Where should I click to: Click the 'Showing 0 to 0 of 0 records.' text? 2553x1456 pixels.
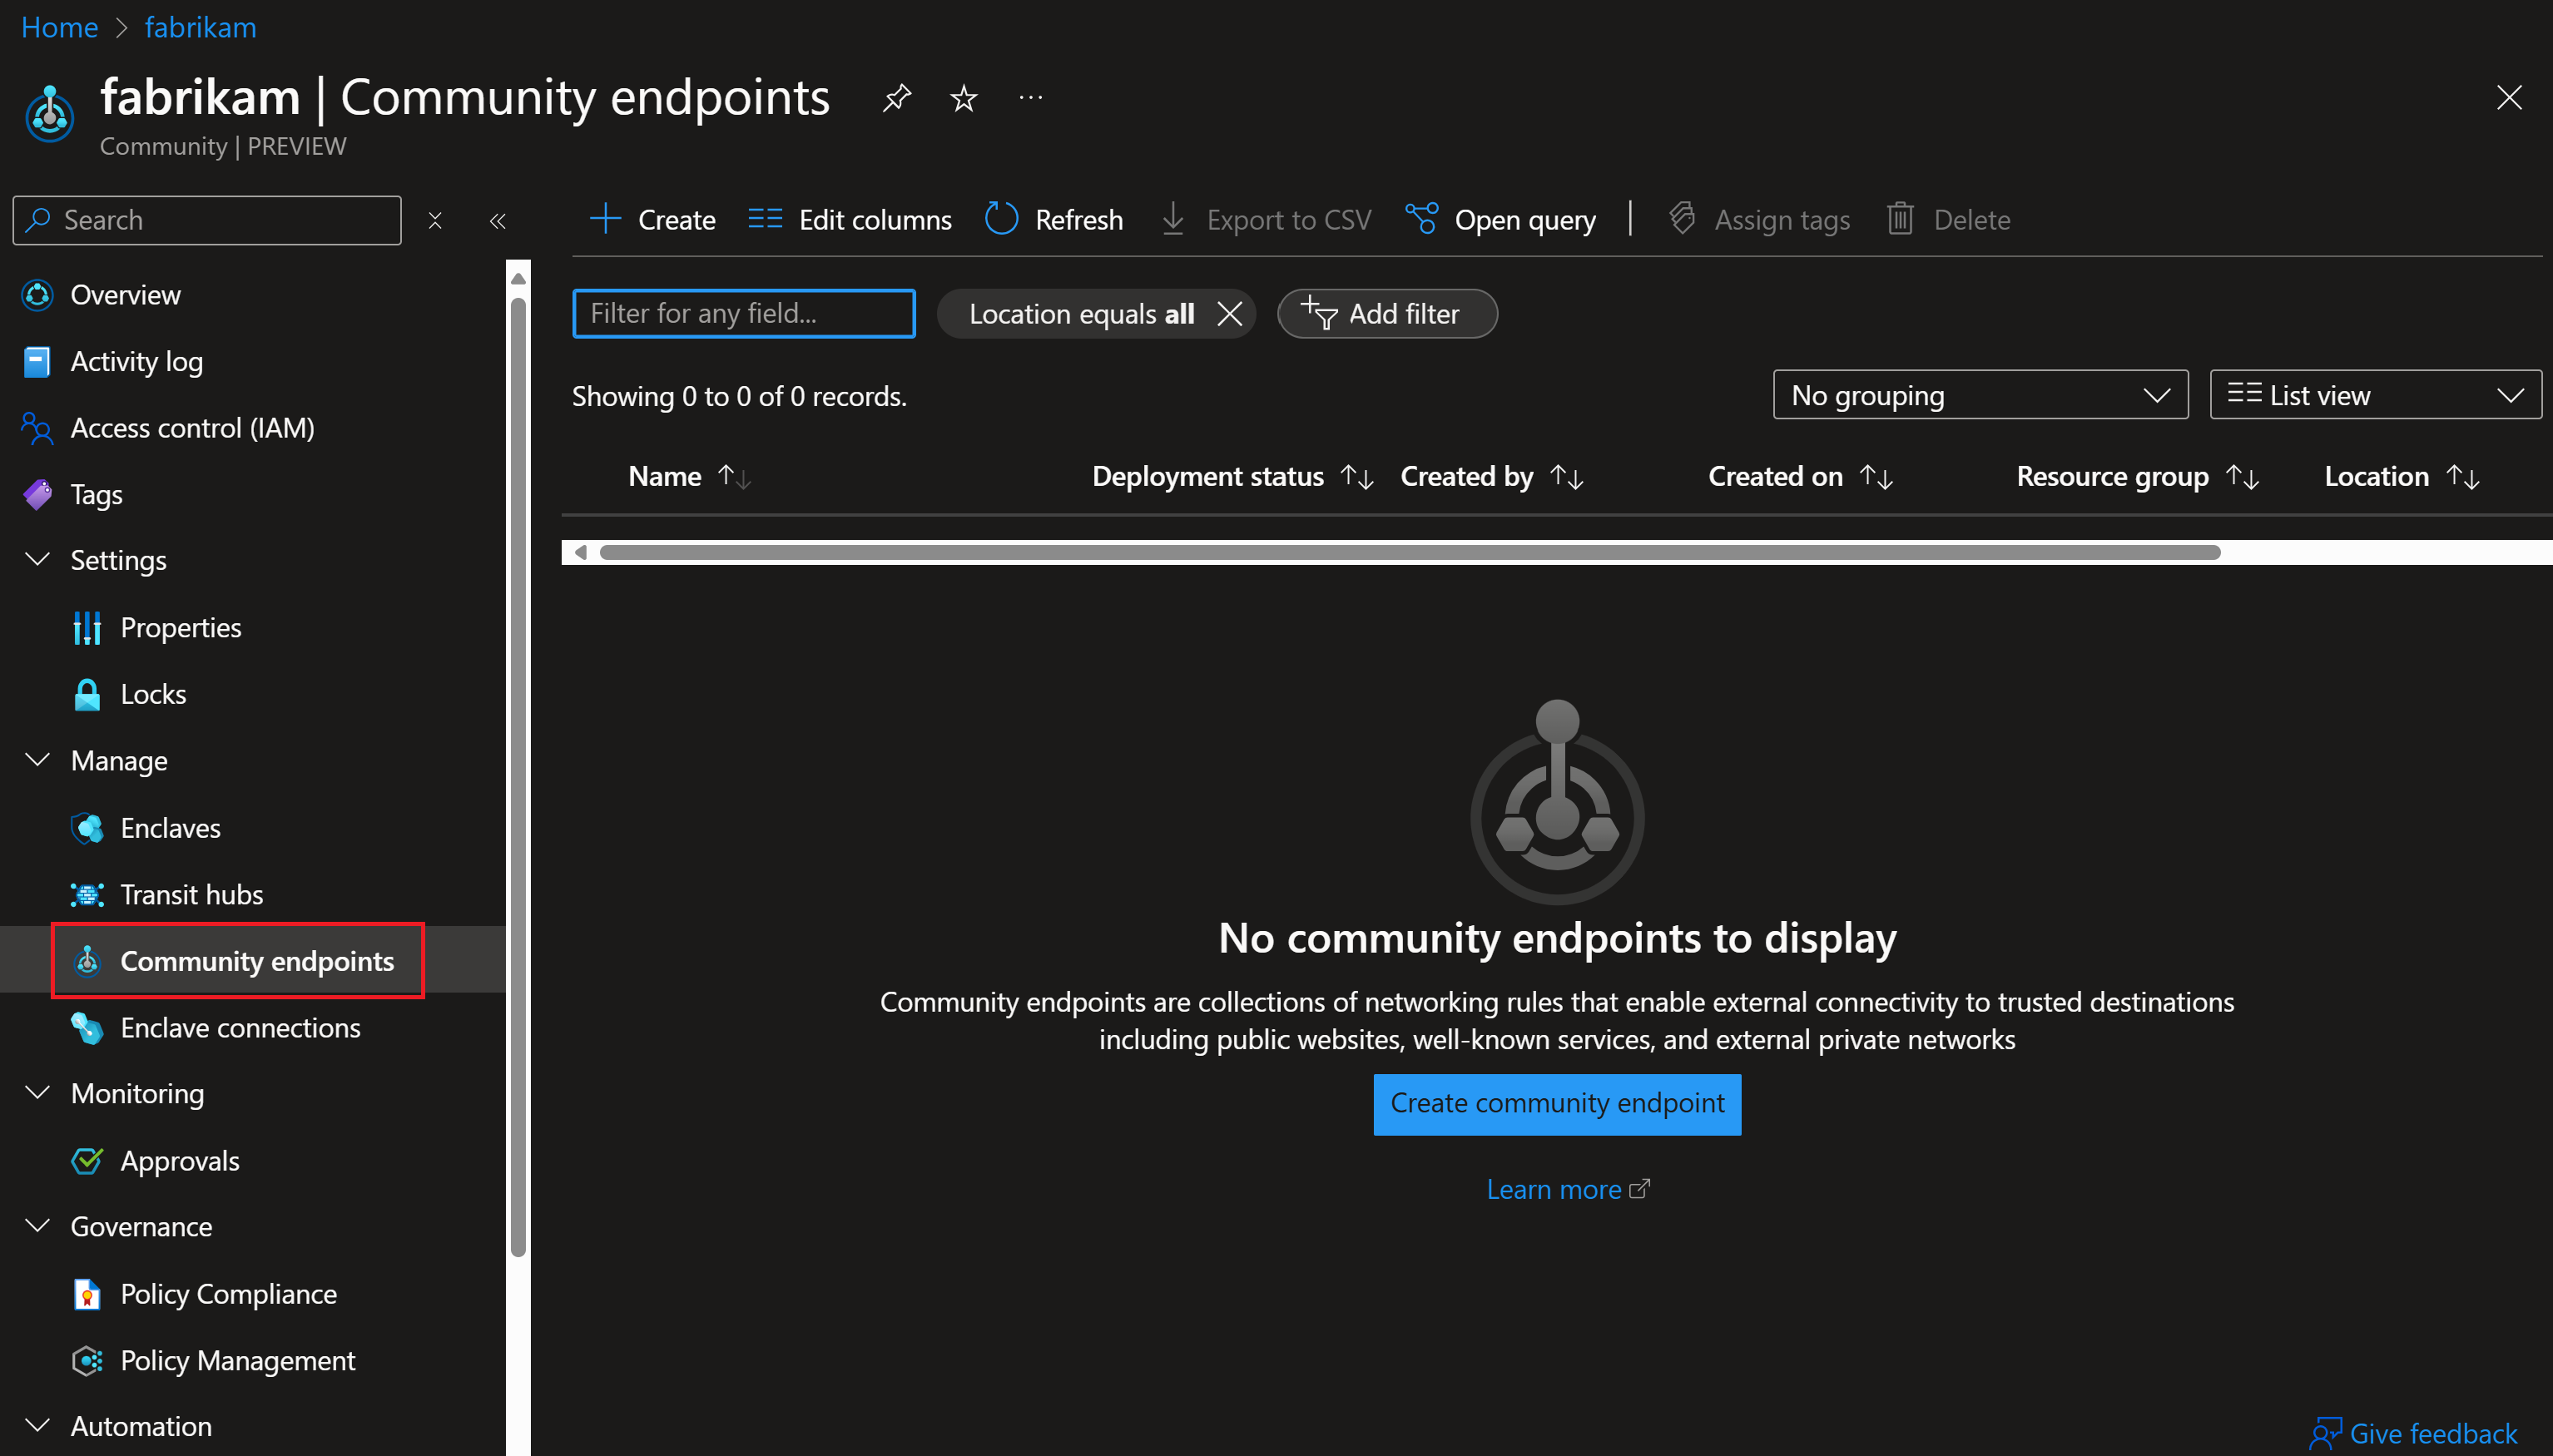[739, 396]
